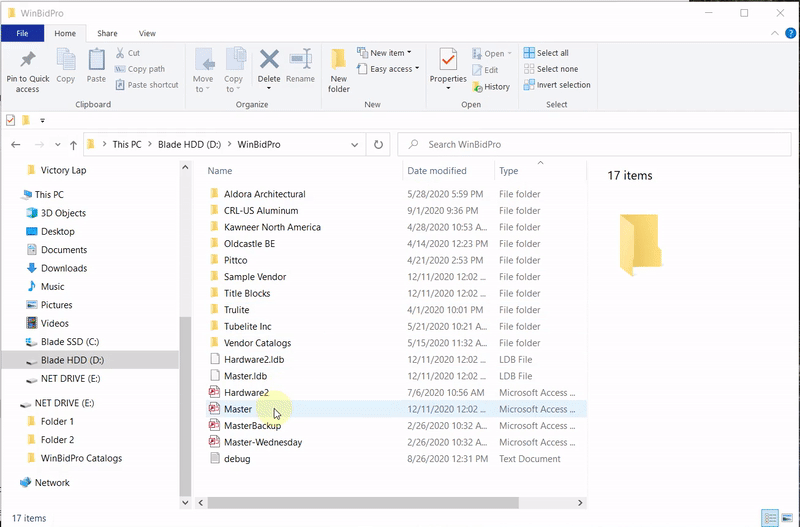This screenshot has height=527, width=800.
Task: Click the Cut scissors icon
Action: click(120, 53)
